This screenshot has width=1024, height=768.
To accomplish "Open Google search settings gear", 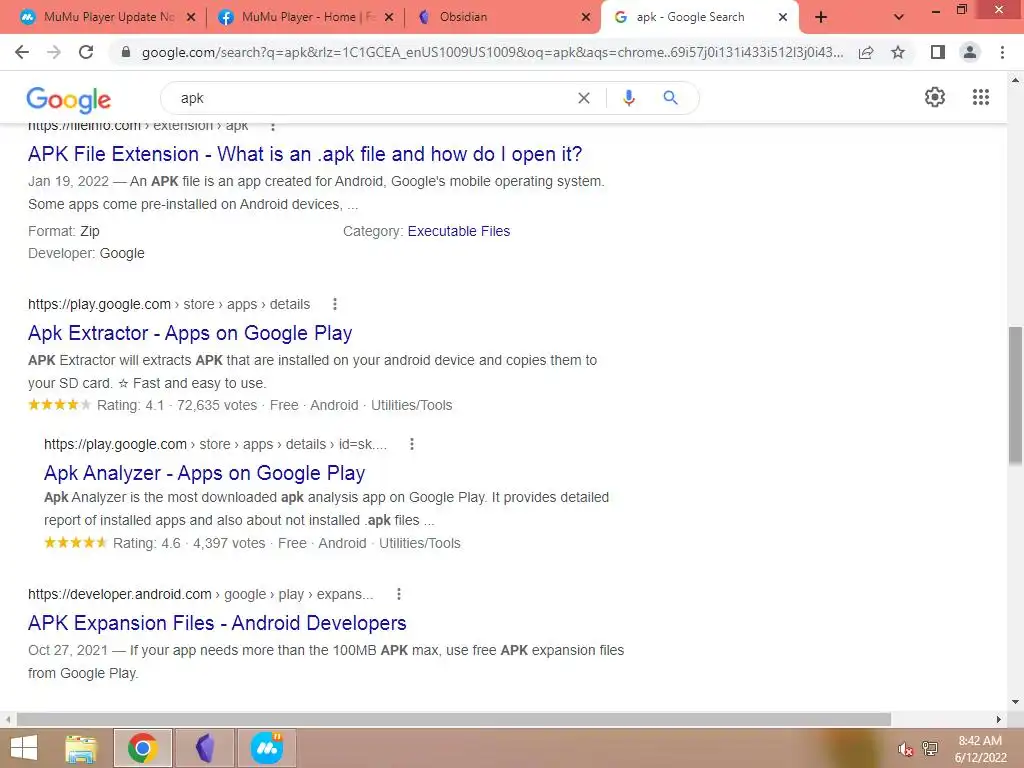I will click(935, 97).
